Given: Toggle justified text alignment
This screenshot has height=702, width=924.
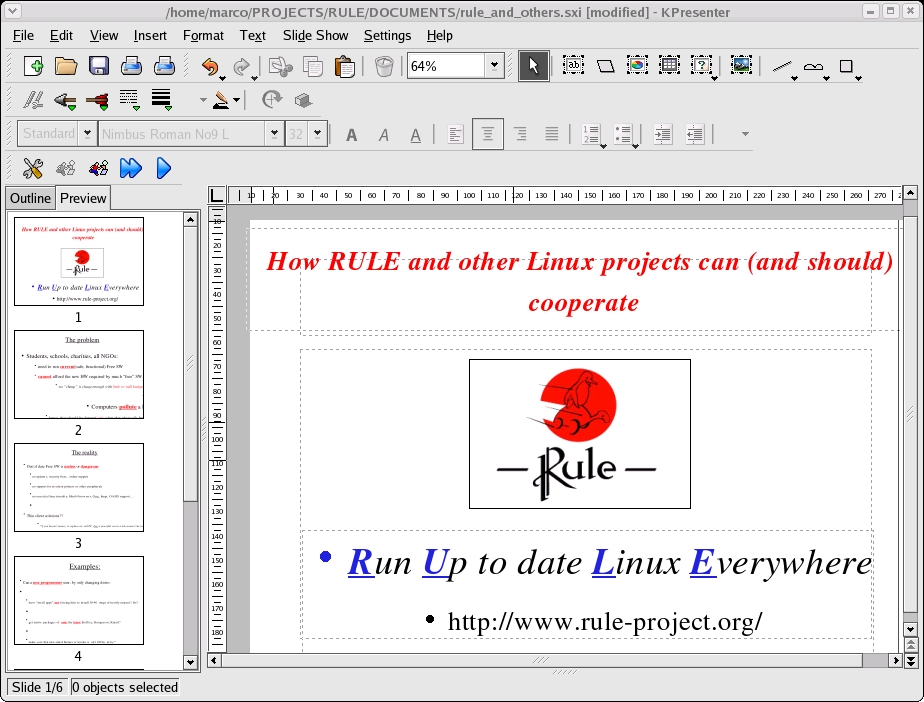Looking at the screenshot, I should (x=552, y=134).
